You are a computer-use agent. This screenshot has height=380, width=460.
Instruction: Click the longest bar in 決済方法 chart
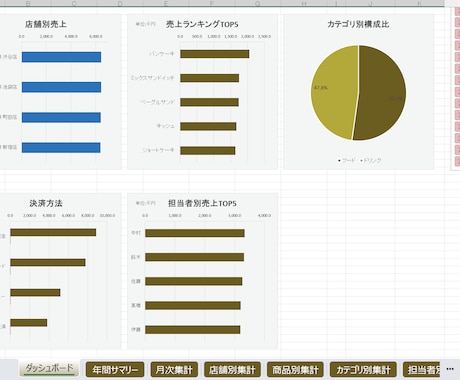pyautogui.click(x=53, y=232)
